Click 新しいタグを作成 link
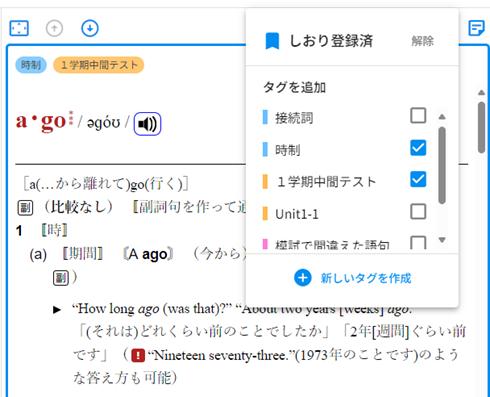The height and width of the screenshot is (397, 490). 366,278
